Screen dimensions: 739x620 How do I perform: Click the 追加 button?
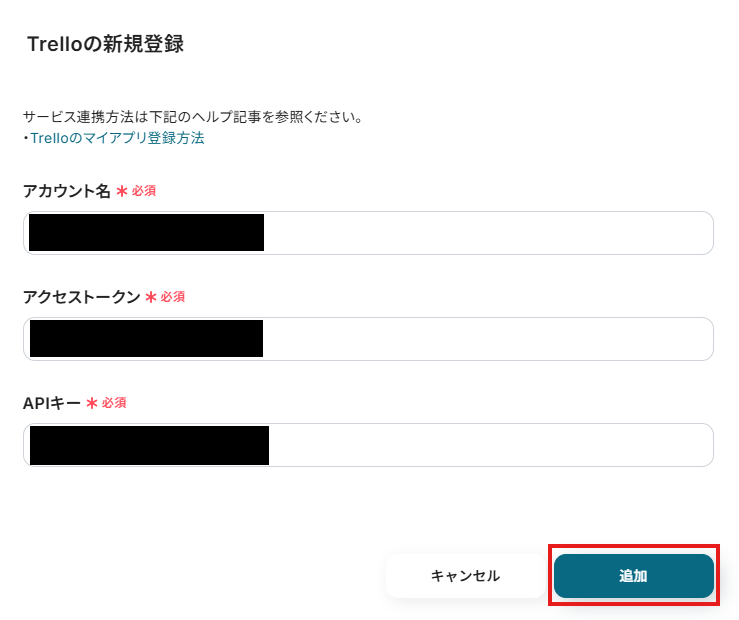point(633,576)
